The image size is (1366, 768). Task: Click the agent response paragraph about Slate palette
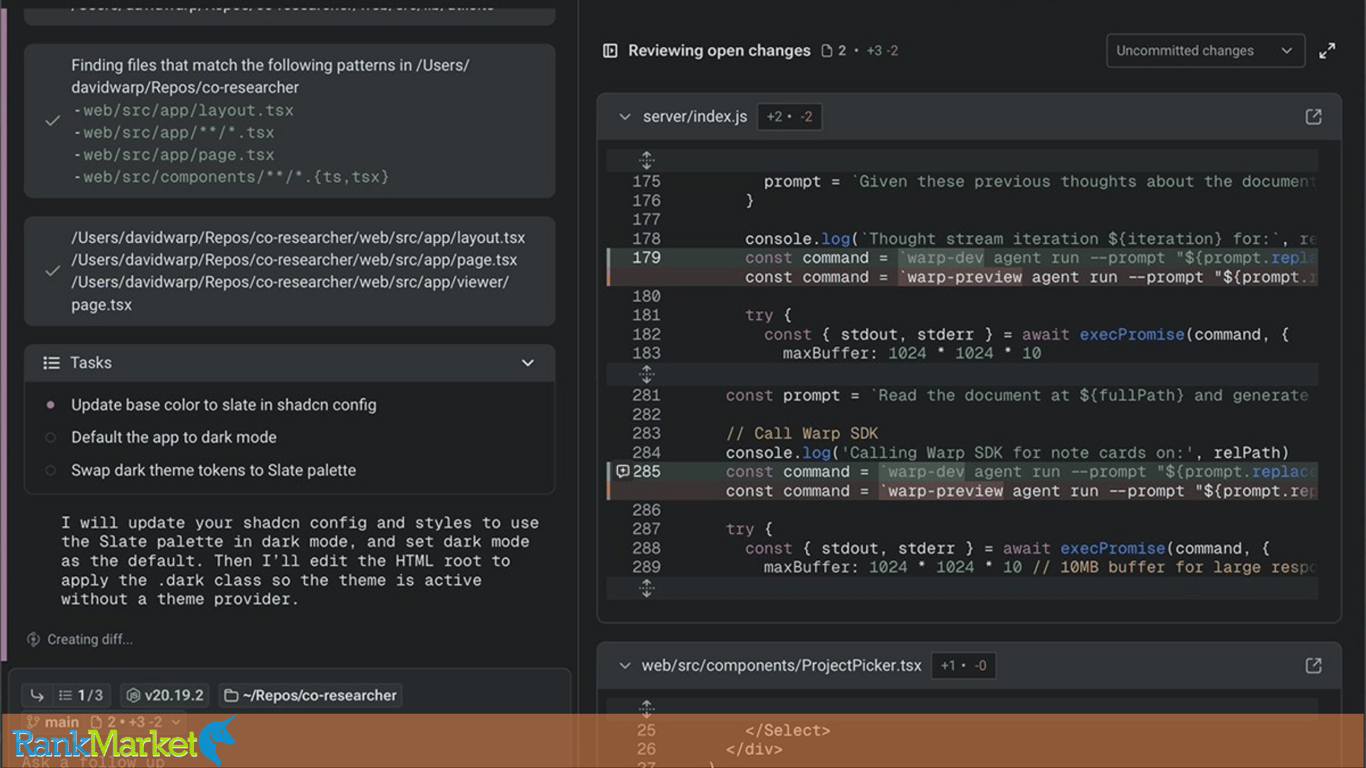click(x=300, y=561)
